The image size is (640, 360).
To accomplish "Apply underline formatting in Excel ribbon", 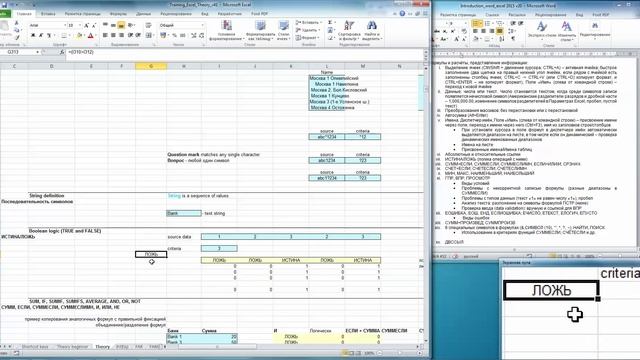I will pos(49,36).
